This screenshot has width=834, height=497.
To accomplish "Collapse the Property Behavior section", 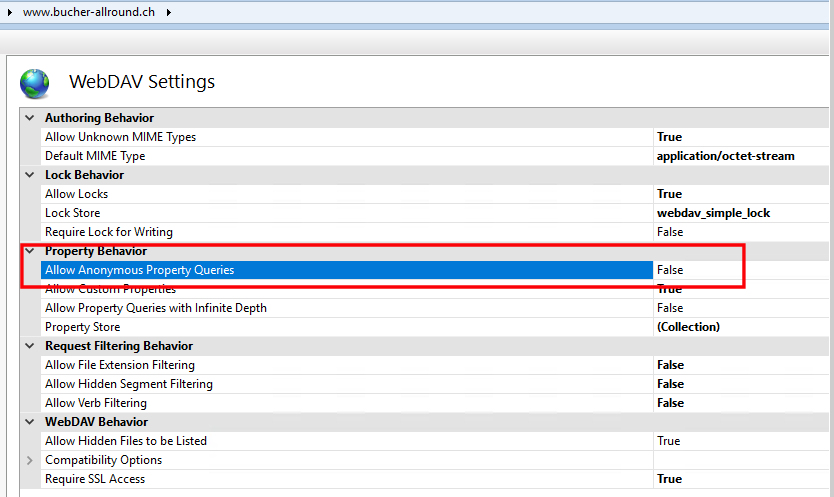I will pyautogui.click(x=30, y=251).
